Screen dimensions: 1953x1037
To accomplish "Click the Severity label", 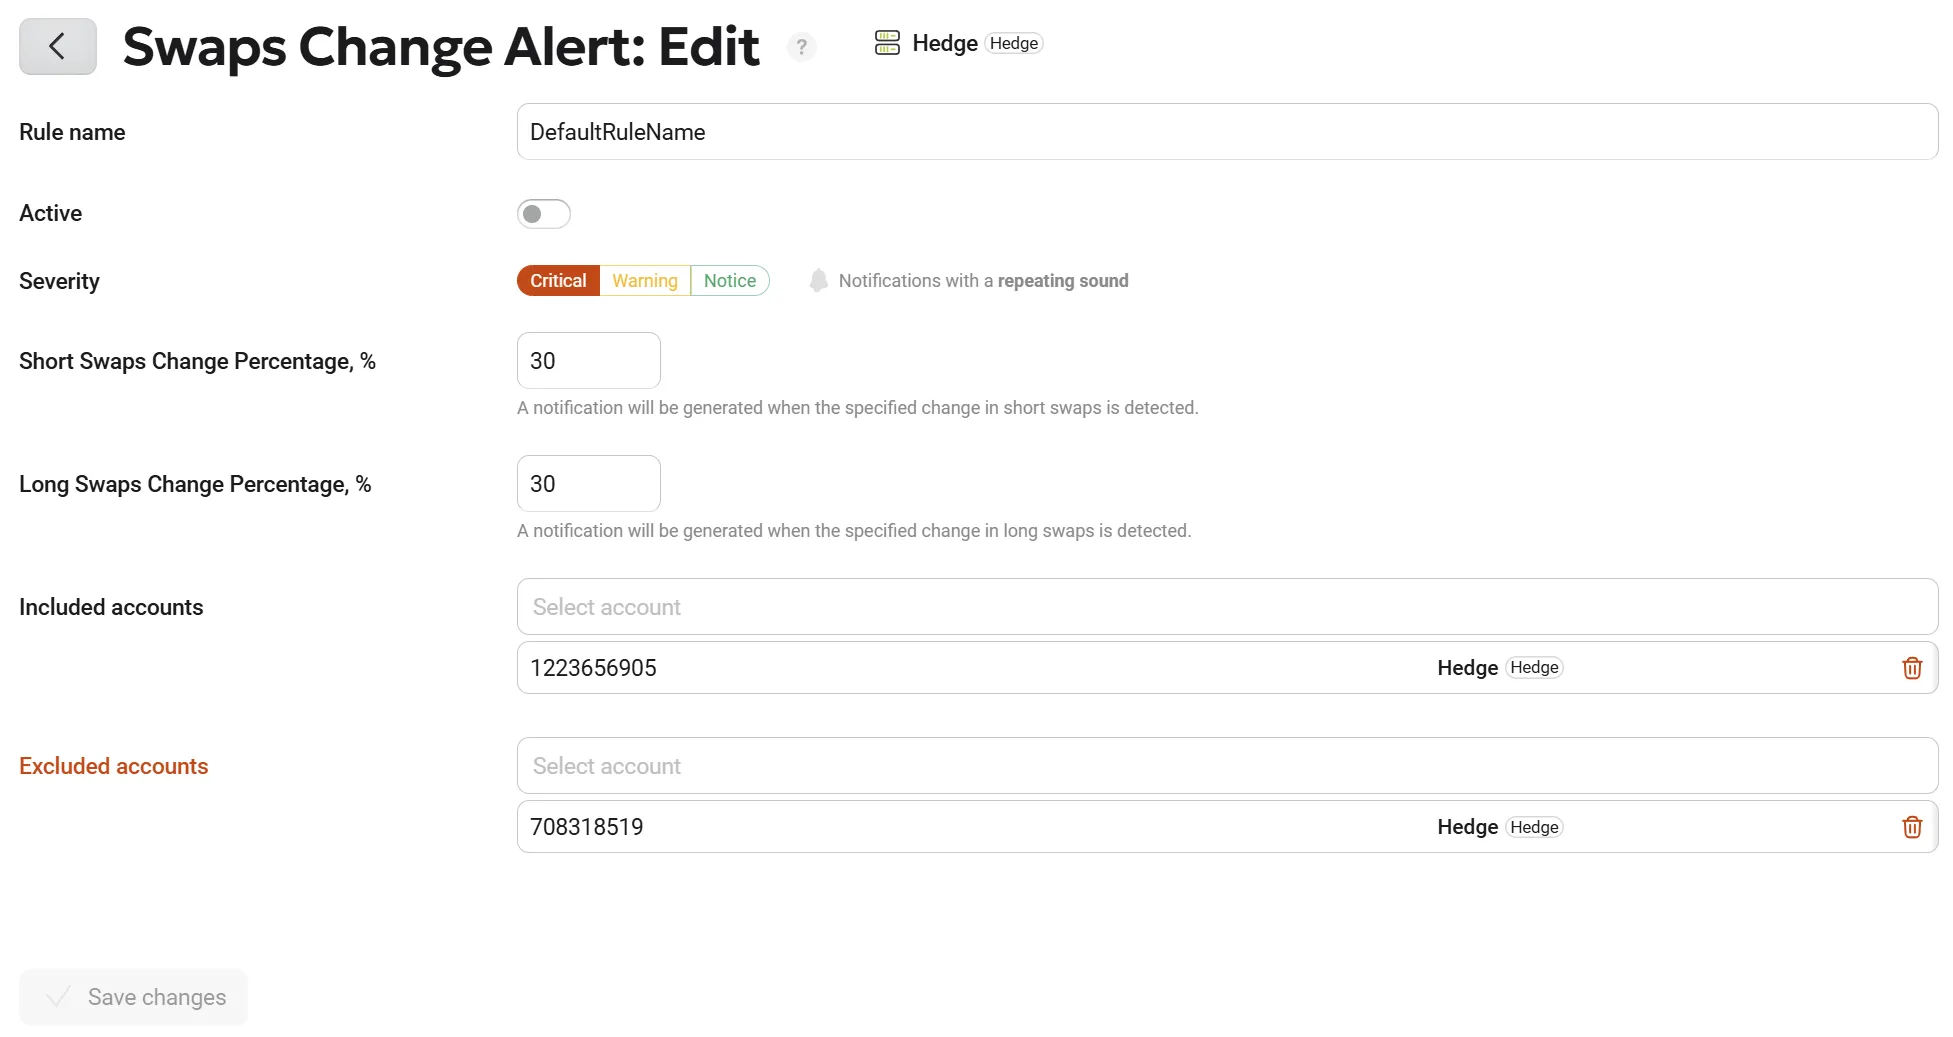I will pyautogui.click(x=59, y=281).
